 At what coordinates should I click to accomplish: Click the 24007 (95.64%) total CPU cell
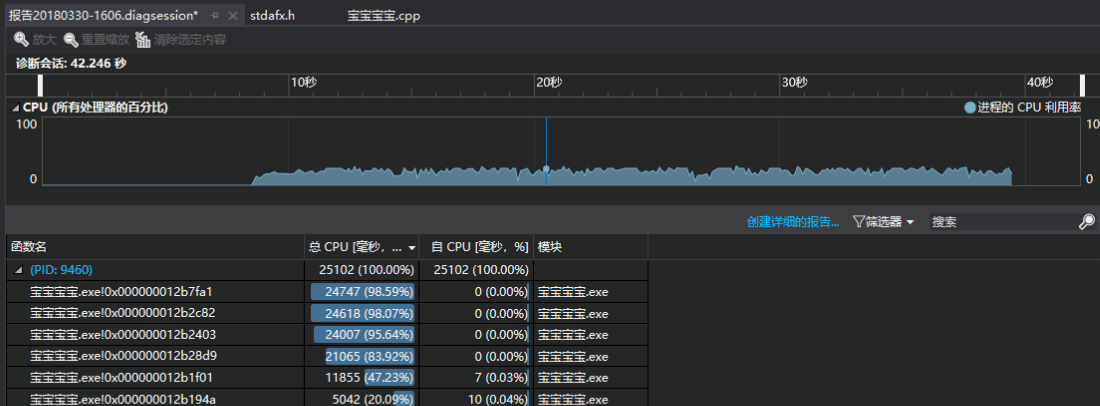click(x=361, y=334)
